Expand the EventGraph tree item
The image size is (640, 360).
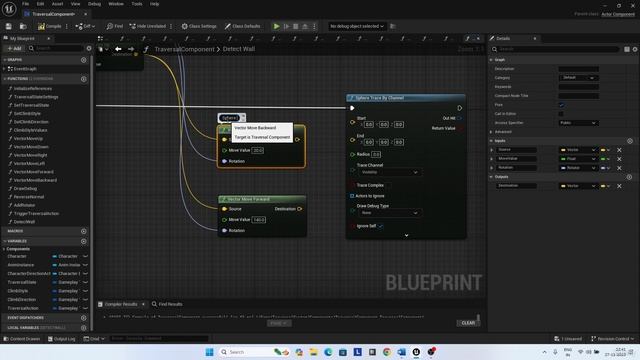(x=4, y=69)
